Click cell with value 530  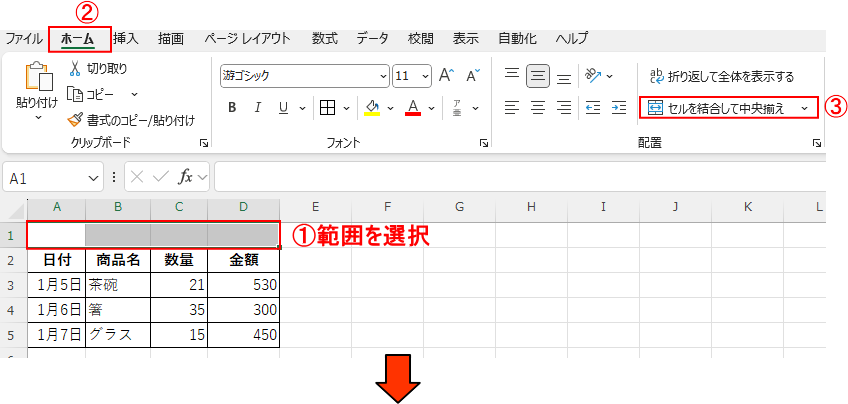tap(243, 285)
